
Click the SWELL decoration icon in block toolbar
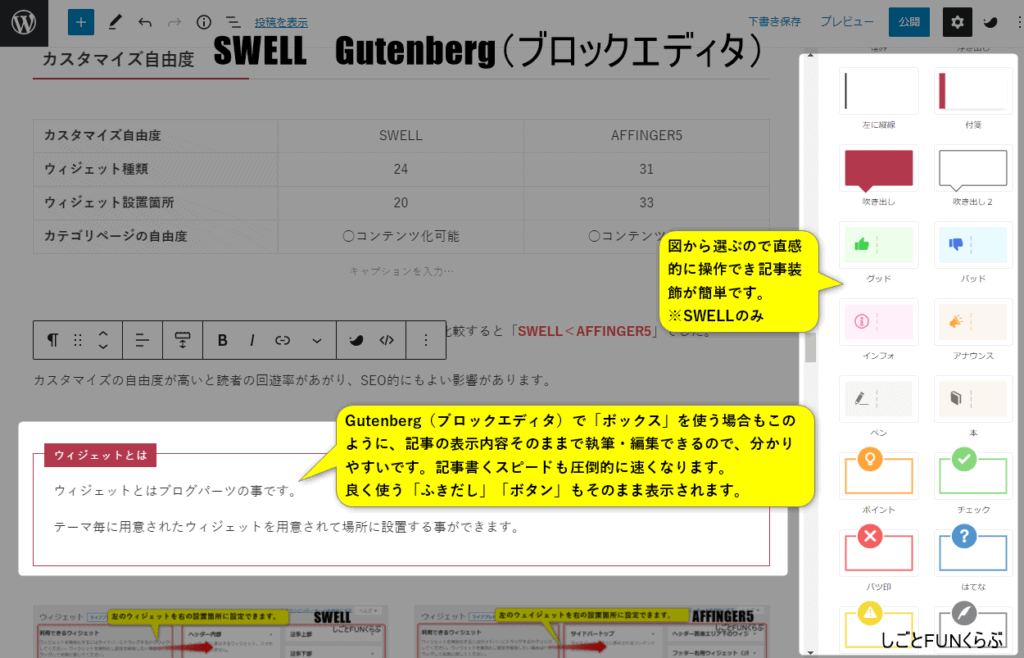(356, 340)
